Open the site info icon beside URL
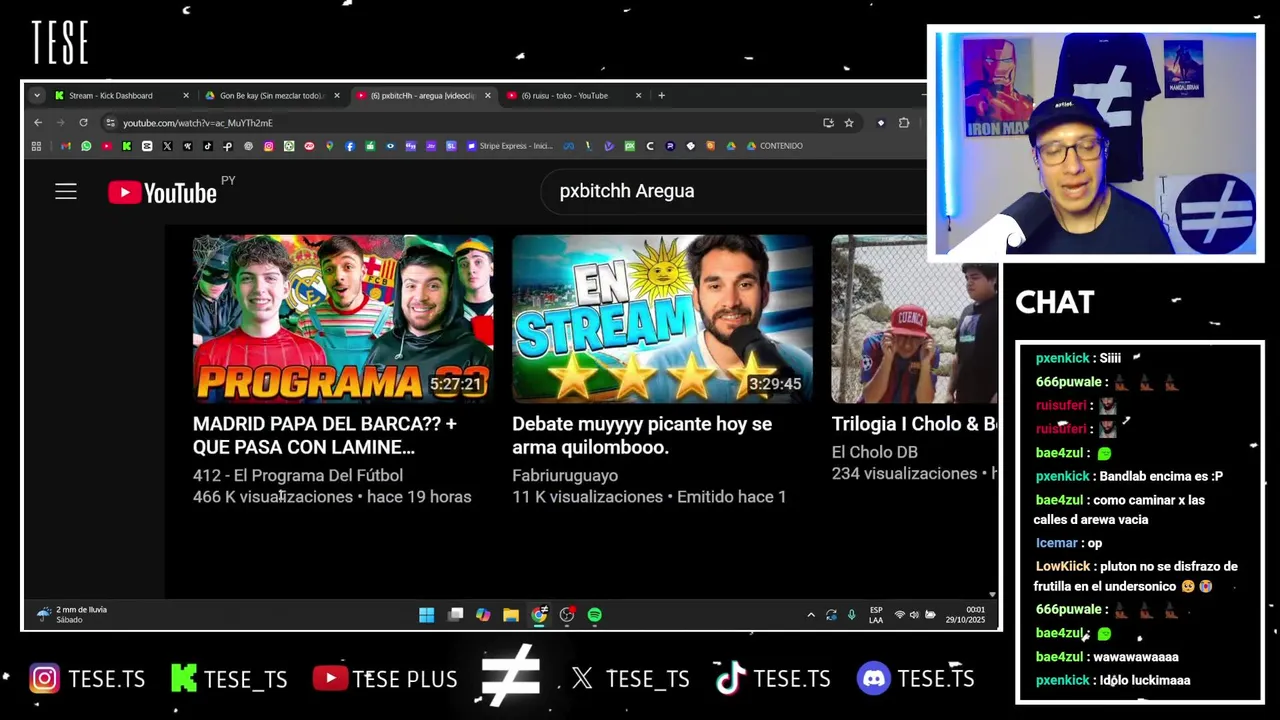The image size is (1280, 720). (x=110, y=122)
